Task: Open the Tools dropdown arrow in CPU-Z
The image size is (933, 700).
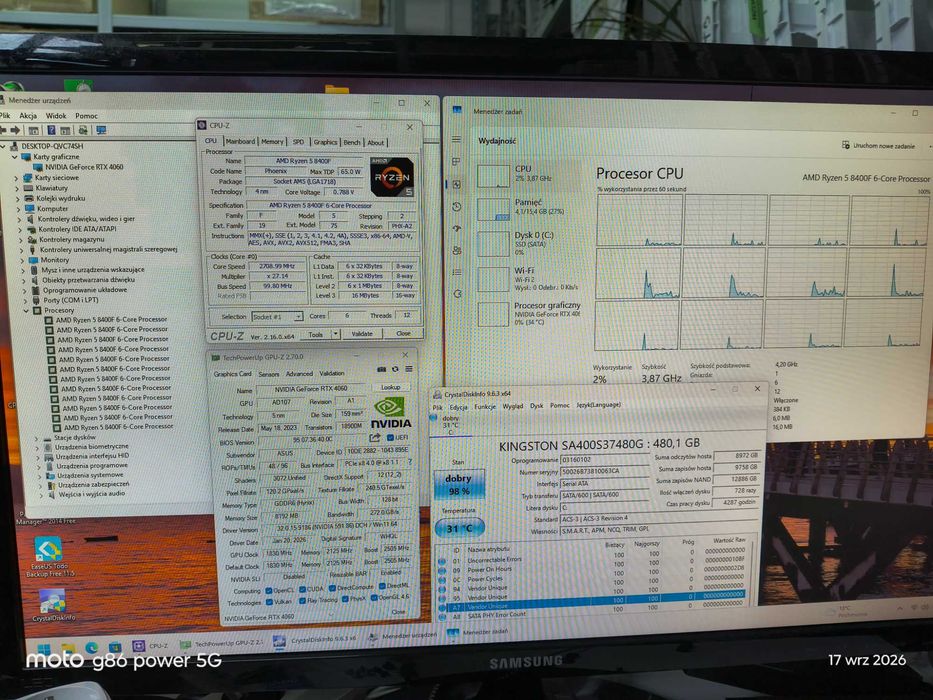Action: 336,334
